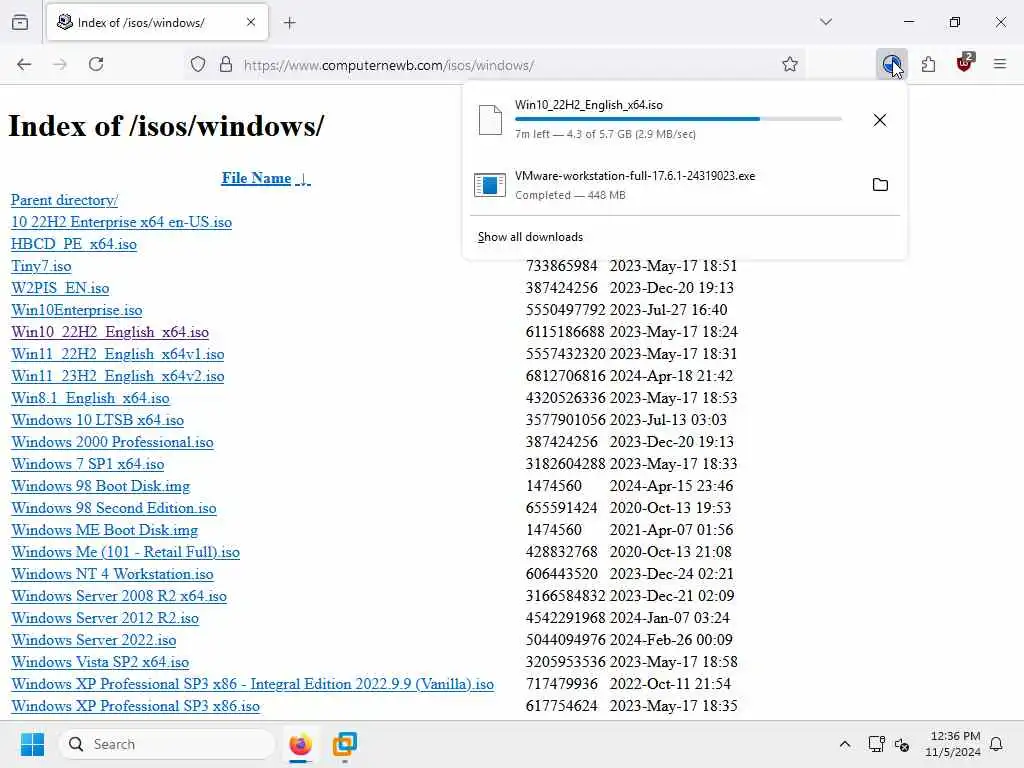1024x768 pixels.
Task: Open the notifications bell icon
Action: coord(996,744)
